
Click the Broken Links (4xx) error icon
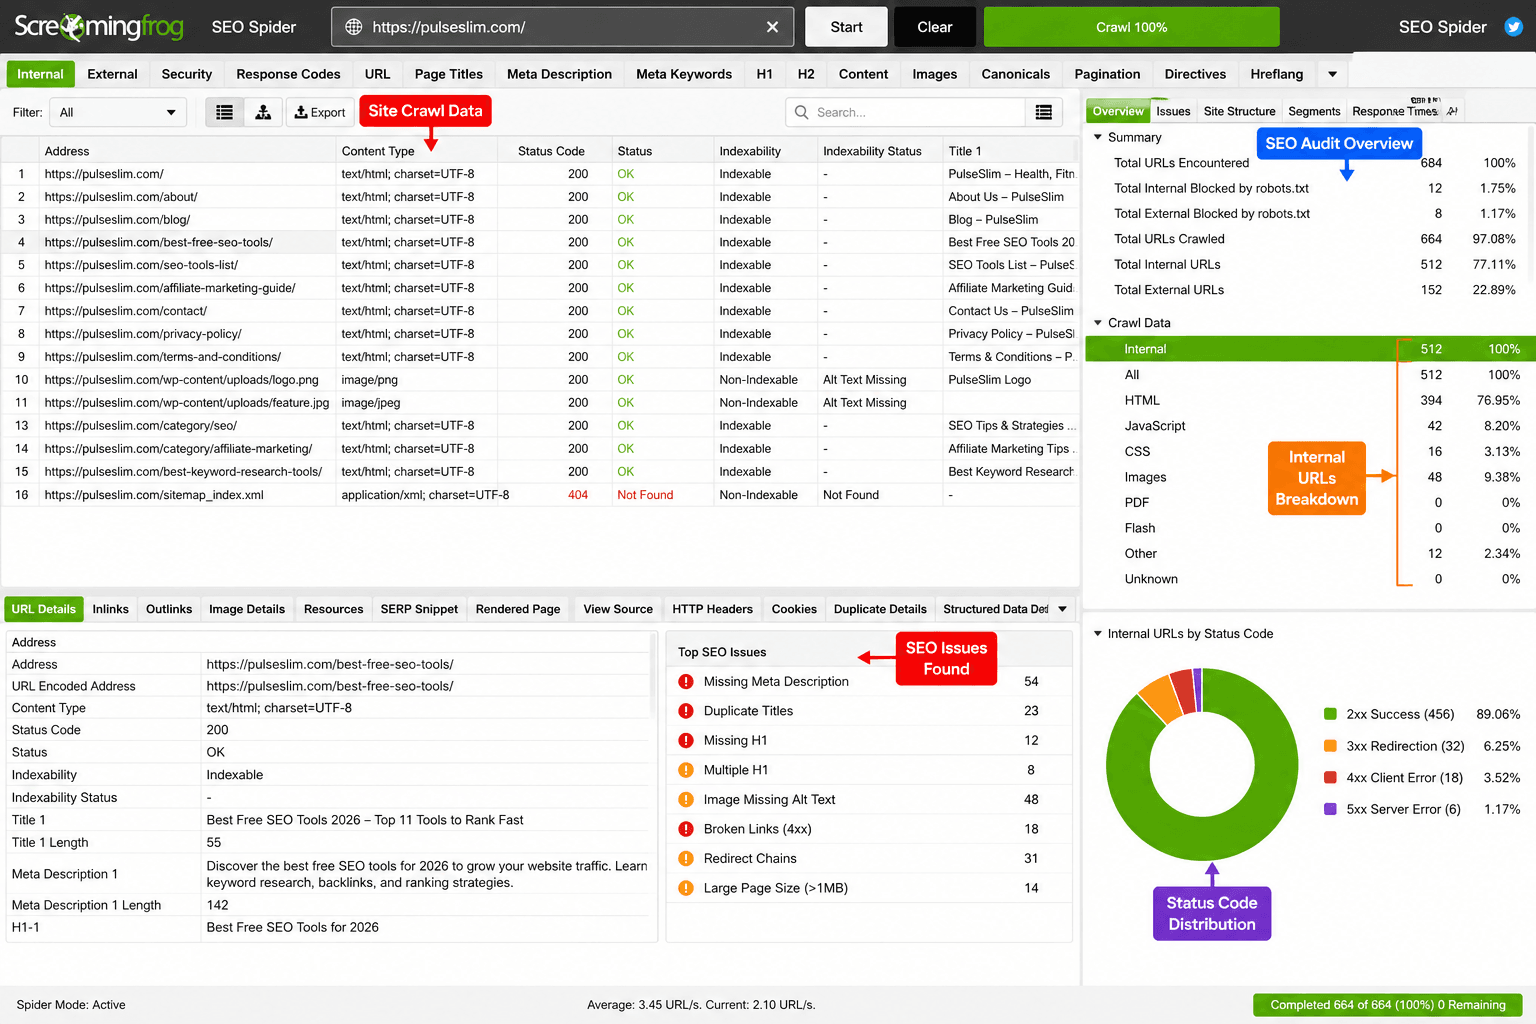(686, 829)
